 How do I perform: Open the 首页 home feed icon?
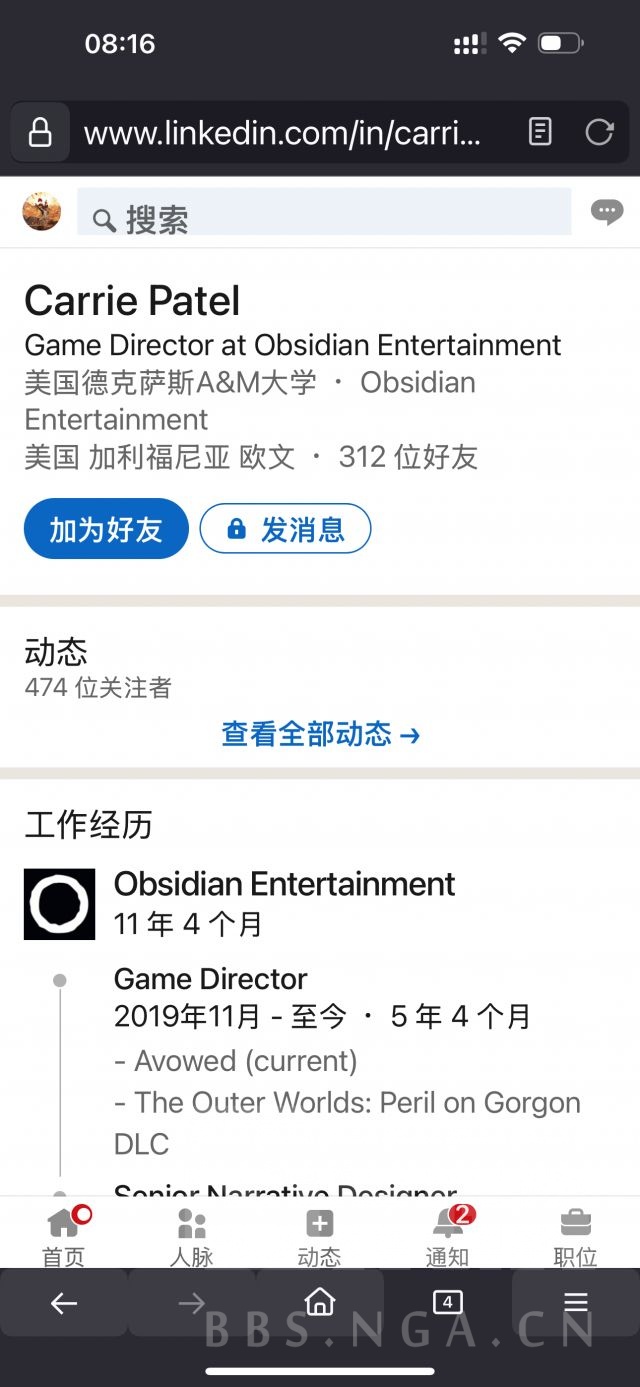63,1230
